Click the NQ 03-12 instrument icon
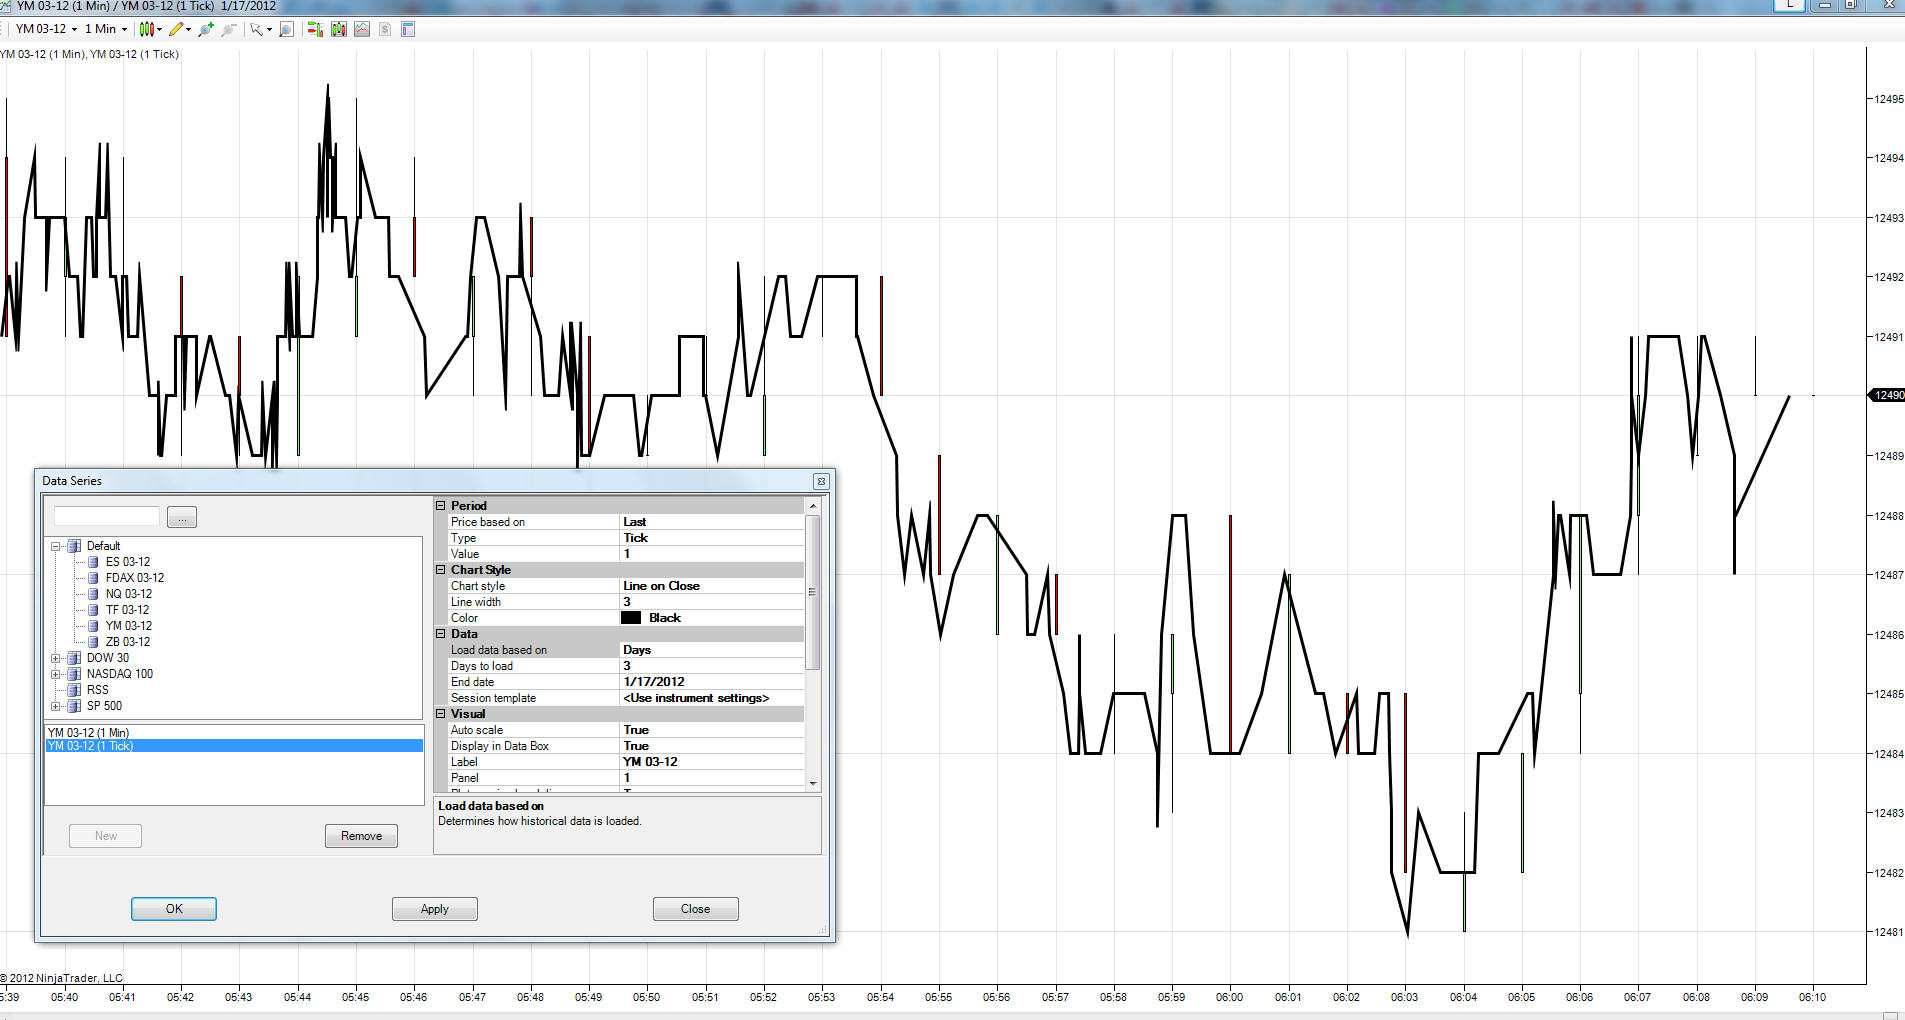The image size is (1905, 1020). (93, 594)
